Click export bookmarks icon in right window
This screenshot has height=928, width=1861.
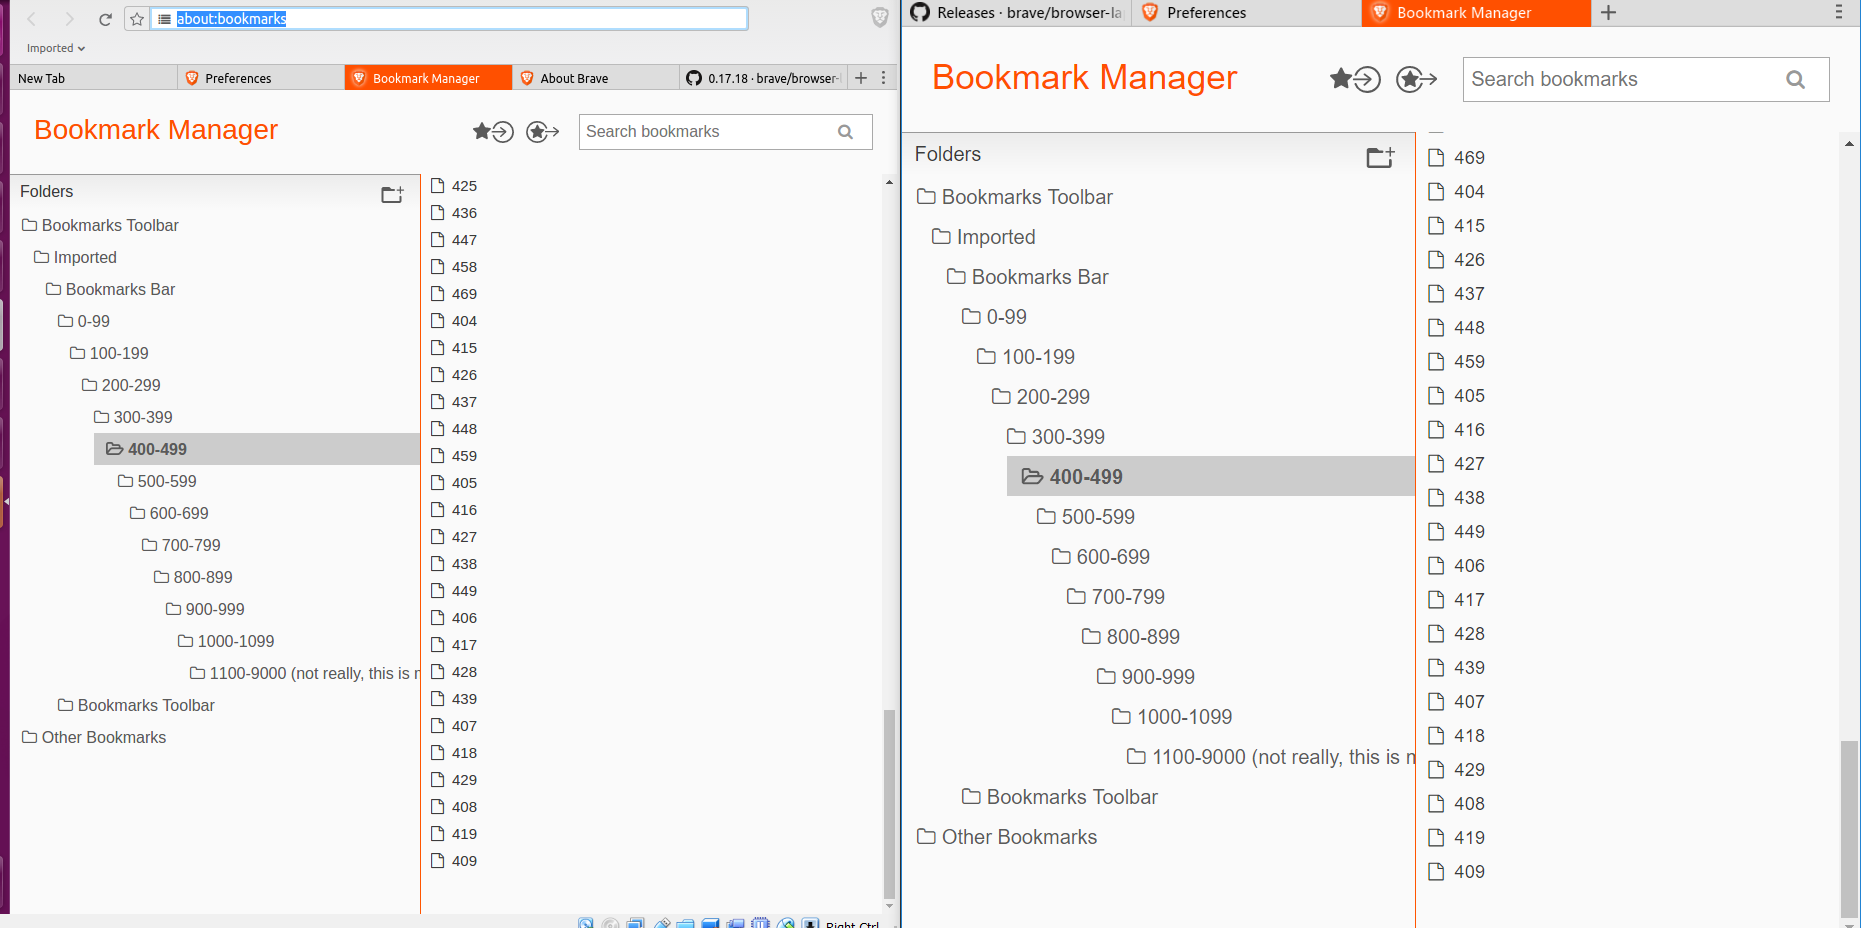point(1416,79)
